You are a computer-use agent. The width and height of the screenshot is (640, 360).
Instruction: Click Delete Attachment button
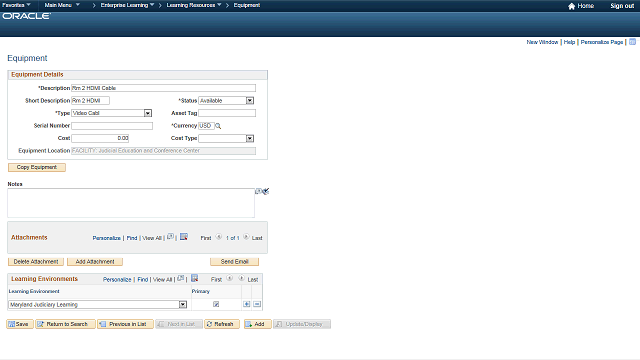[36, 262]
